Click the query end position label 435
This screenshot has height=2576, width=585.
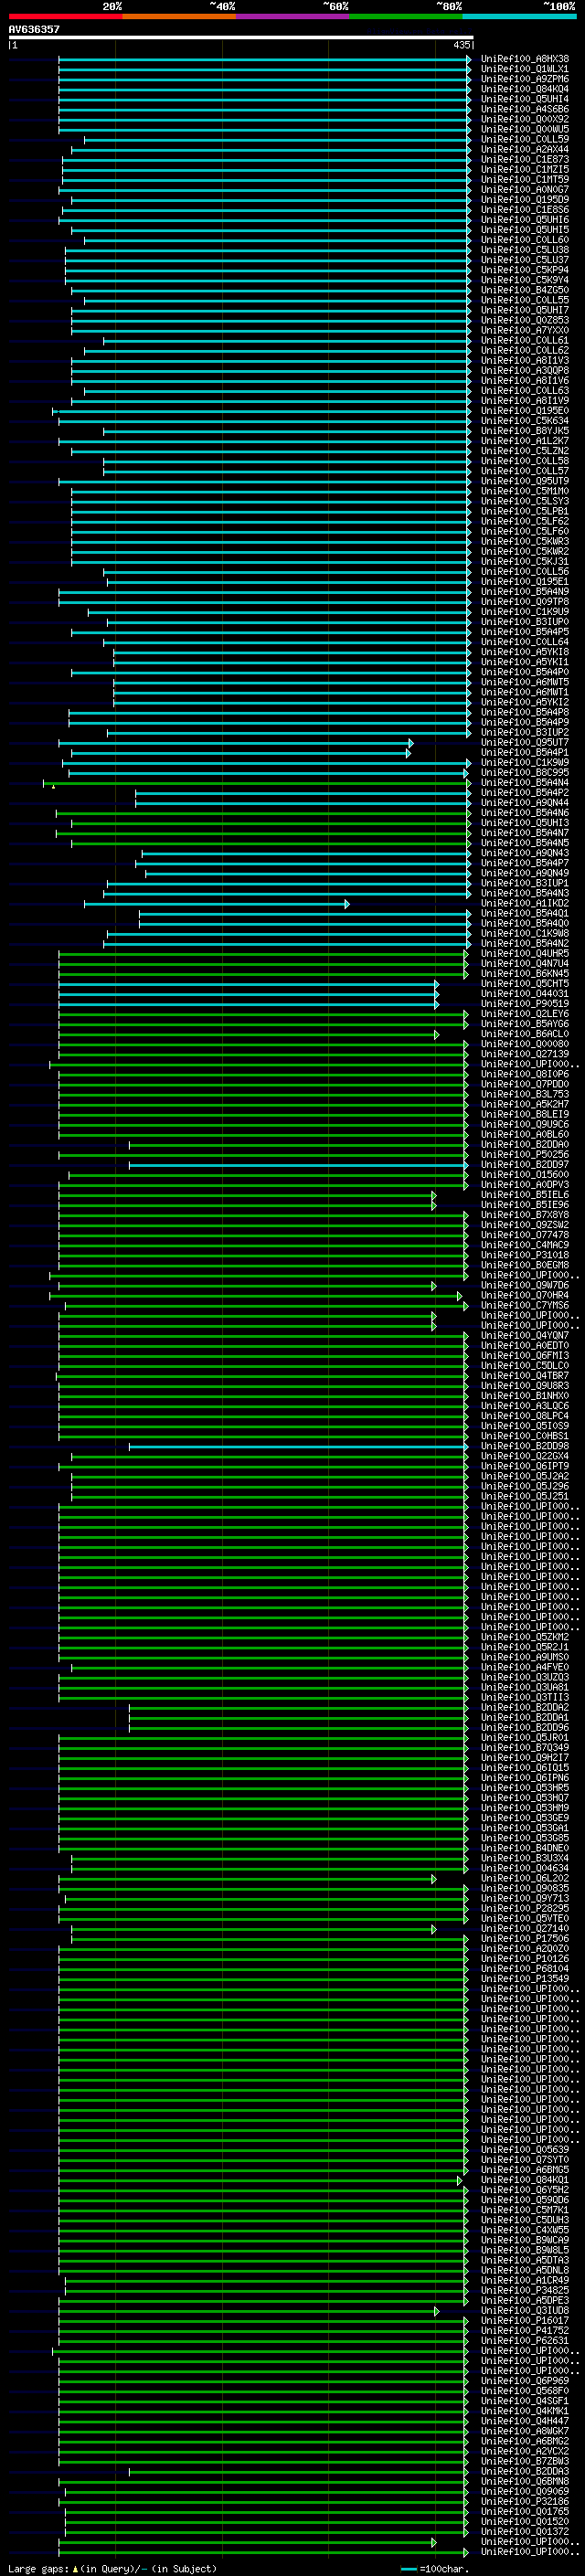click(x=462, y=45)
